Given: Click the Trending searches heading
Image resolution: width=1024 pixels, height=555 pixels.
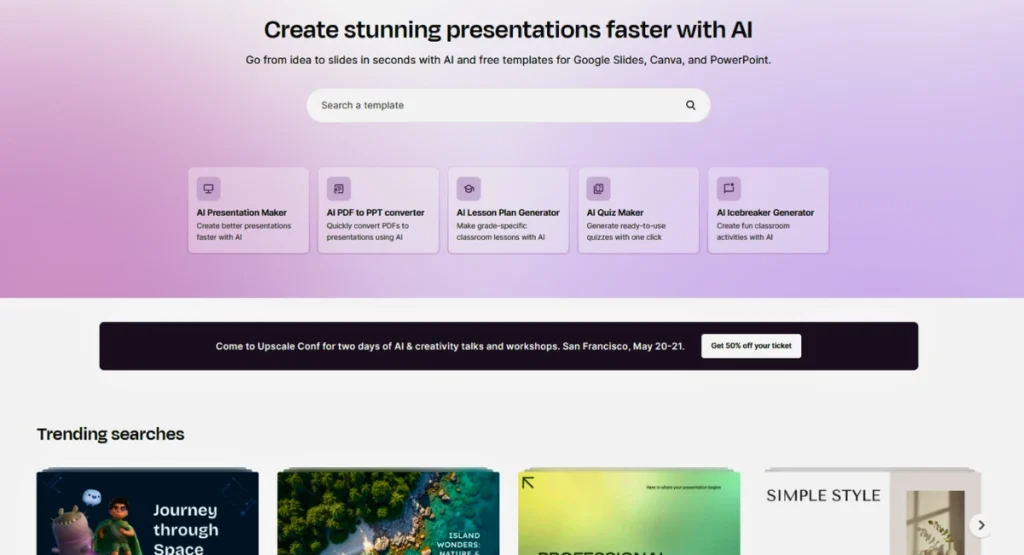Looking at the screenshot, I should [x=110, y=434].
